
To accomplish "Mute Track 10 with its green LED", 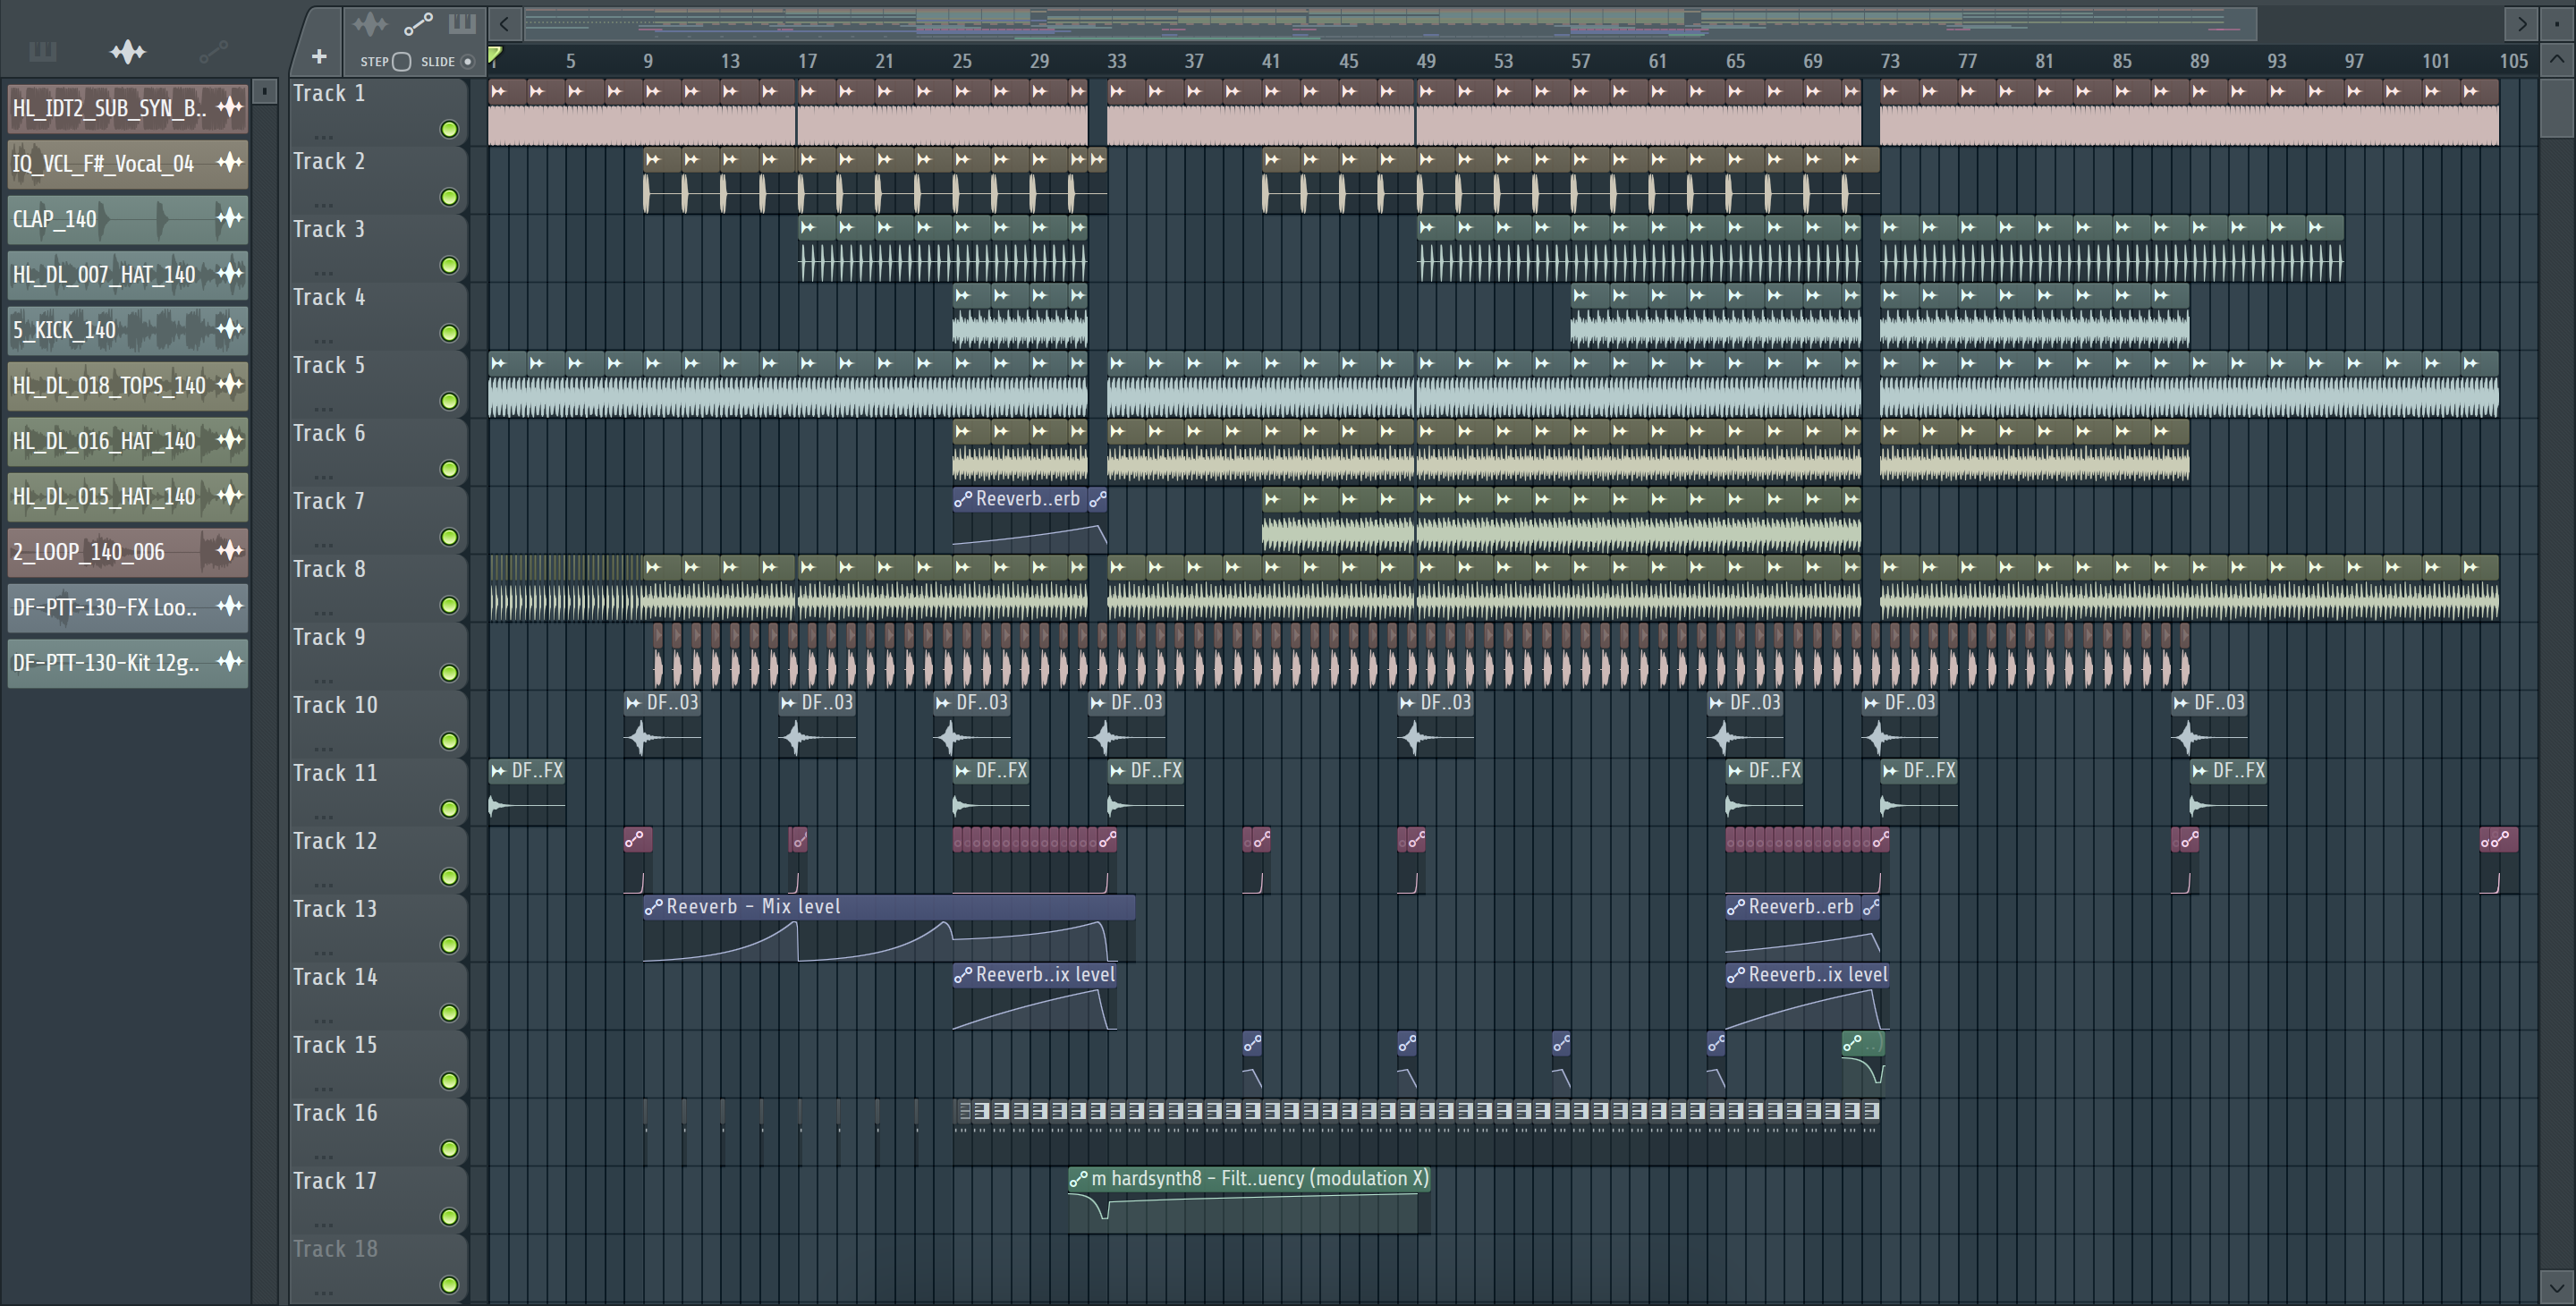I will pos(450,741).
